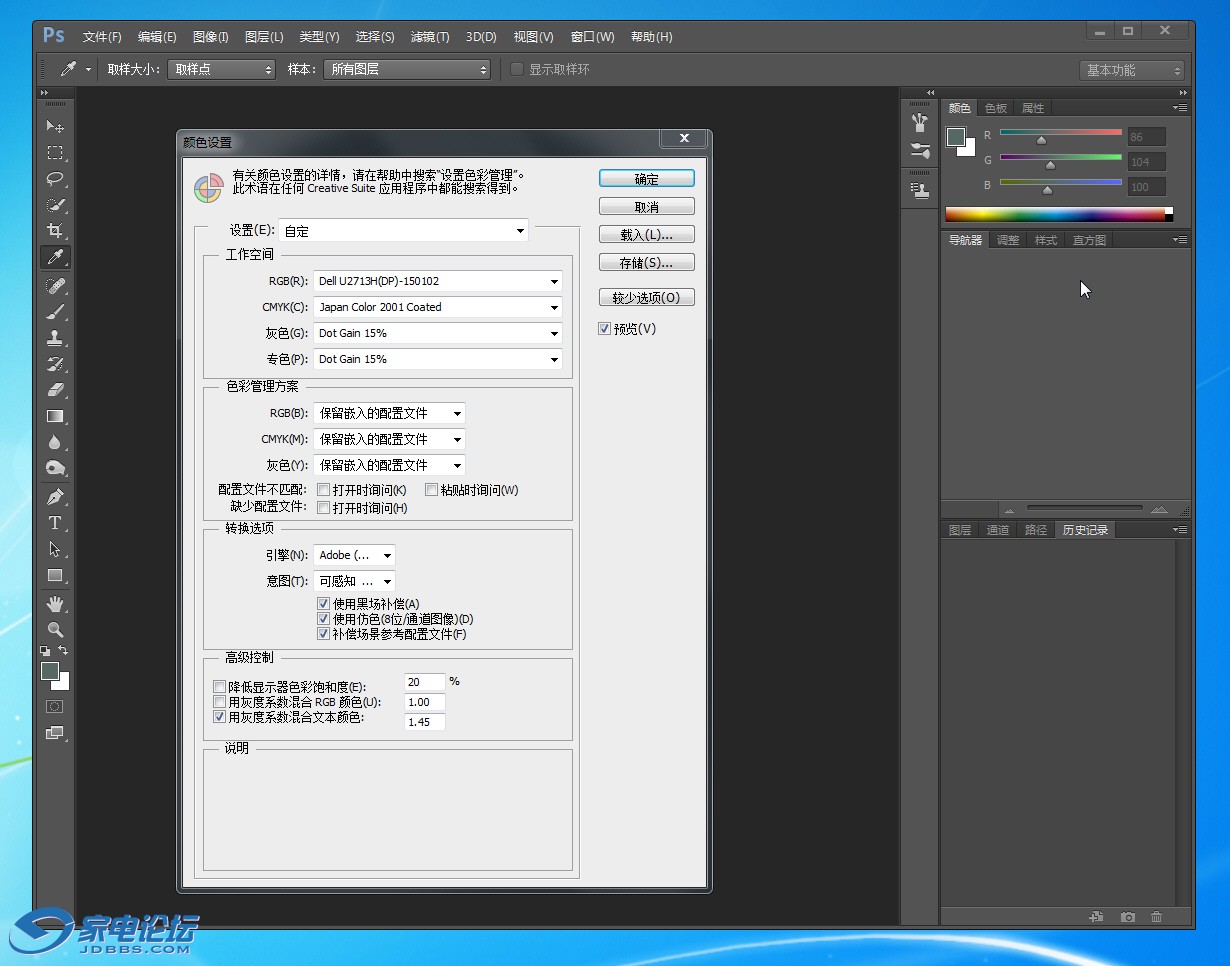Image resolution: width=1230 pixels, height=966 pixels.
Task: Click the 载入(L)... Load button
Action: pyautogui.click(x=646, y=235)
